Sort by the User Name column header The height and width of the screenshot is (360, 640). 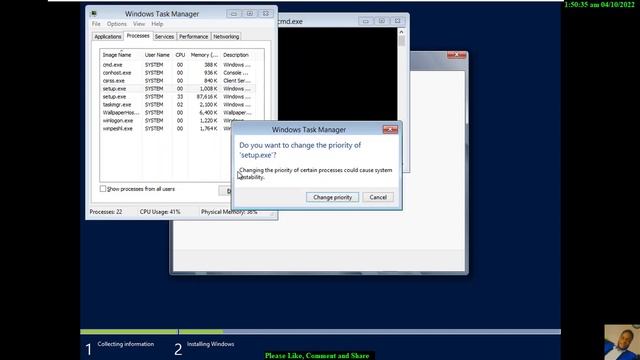pyautogui.click(x=157, y=55)
